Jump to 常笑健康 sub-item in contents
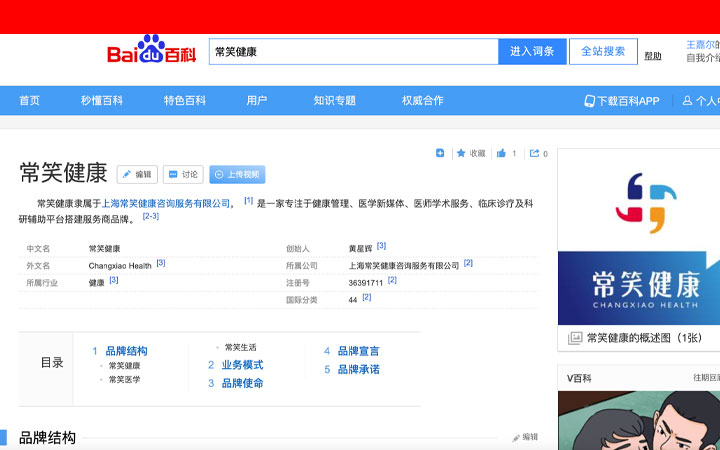The image size is (720, 450). [x=124, y=366]
